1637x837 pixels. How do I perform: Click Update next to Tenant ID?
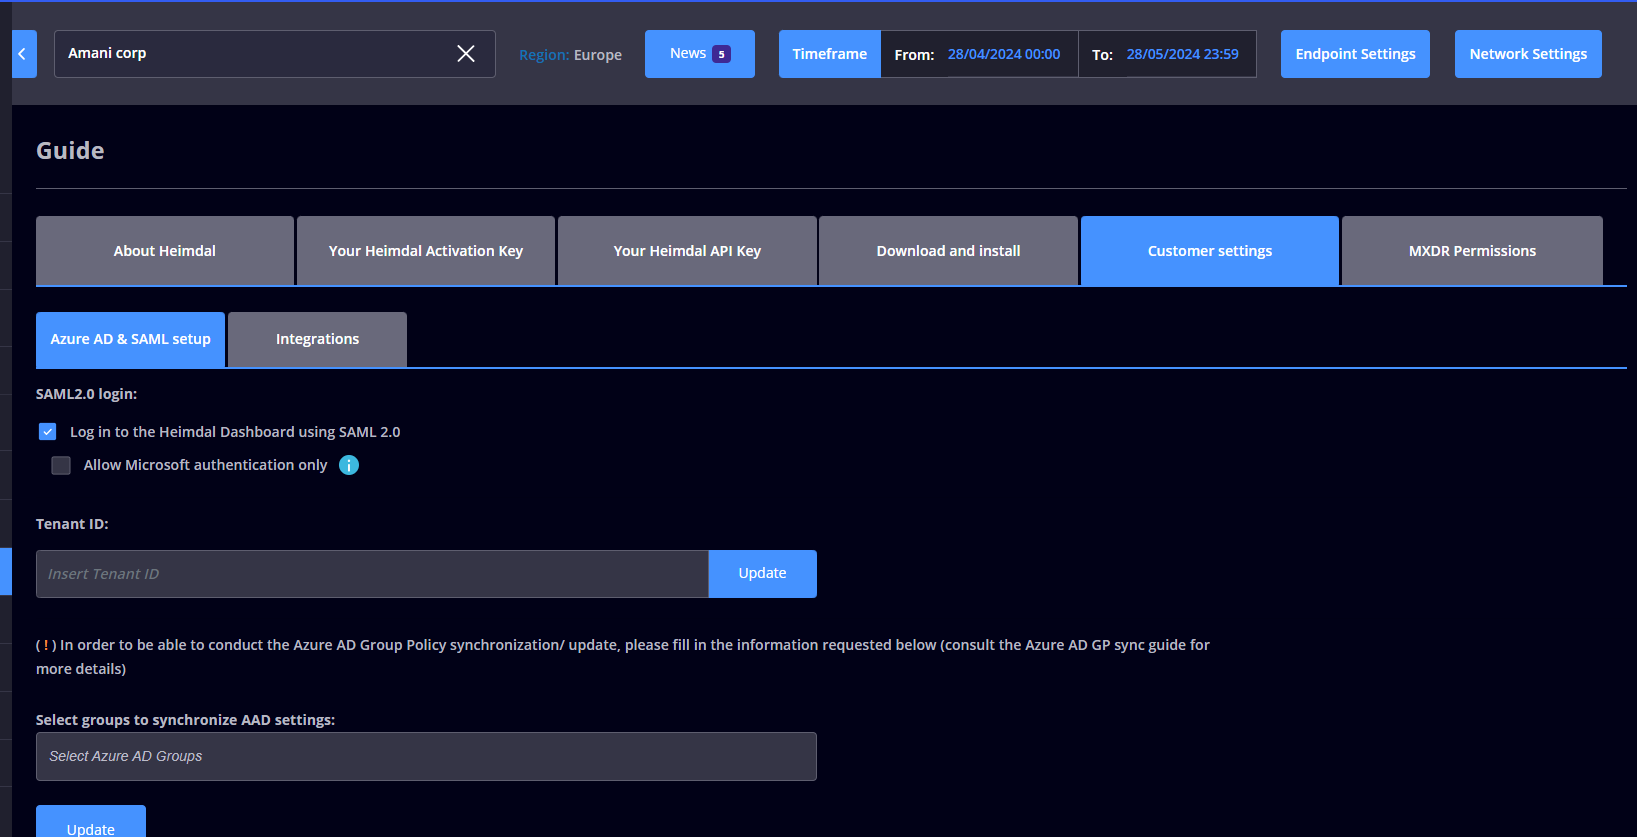[x=762, y=574]
